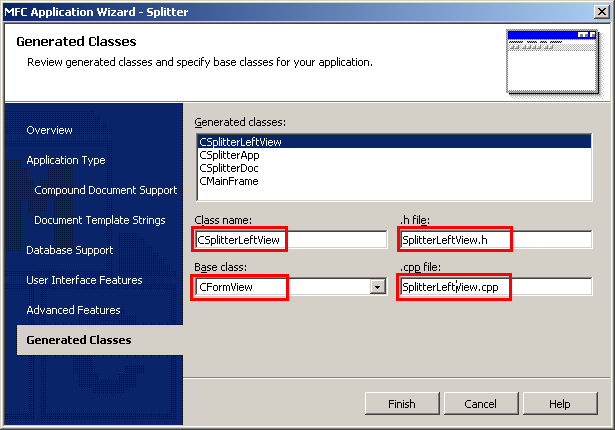This screenshot has height=430, width=615.
Task: Click the Finish button
Action: tap(402, 403)
